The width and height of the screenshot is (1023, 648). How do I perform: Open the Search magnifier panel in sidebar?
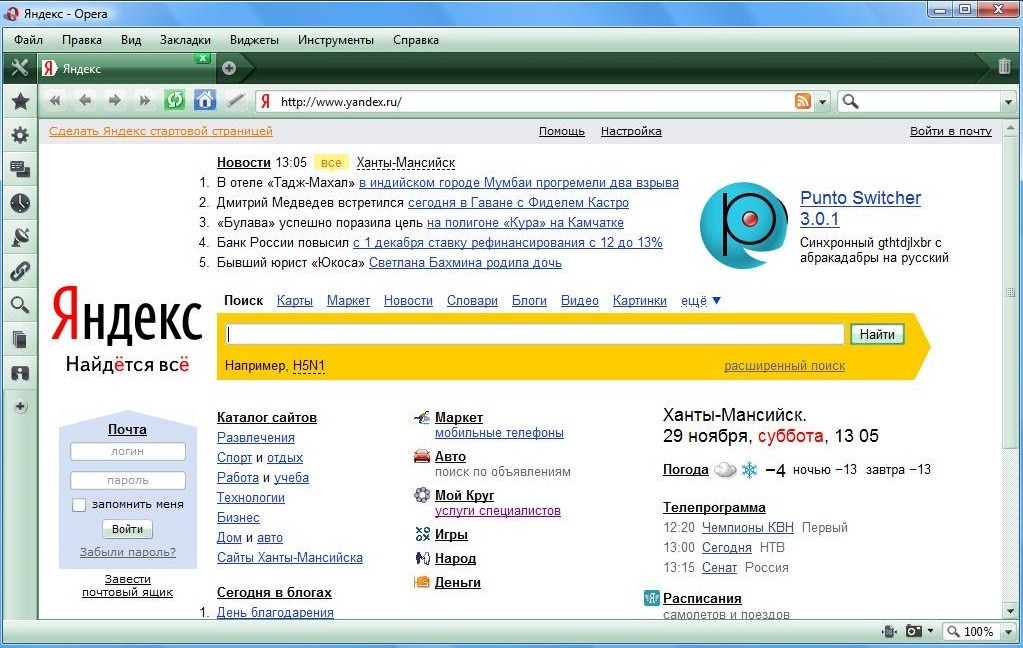(20, 305)
